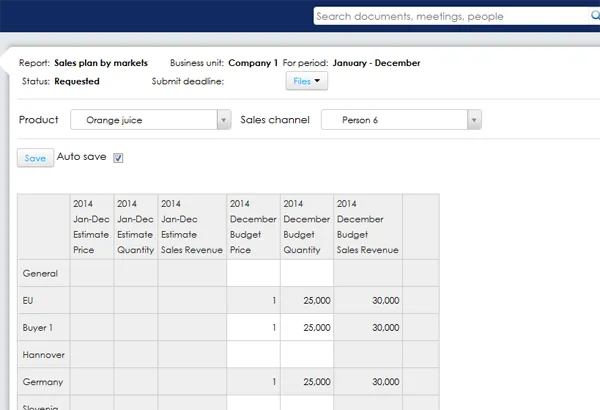Open the Files dropdown button
Image resolution: width=600 pixels, height=410 pixels.
click(x=307, y=81)
